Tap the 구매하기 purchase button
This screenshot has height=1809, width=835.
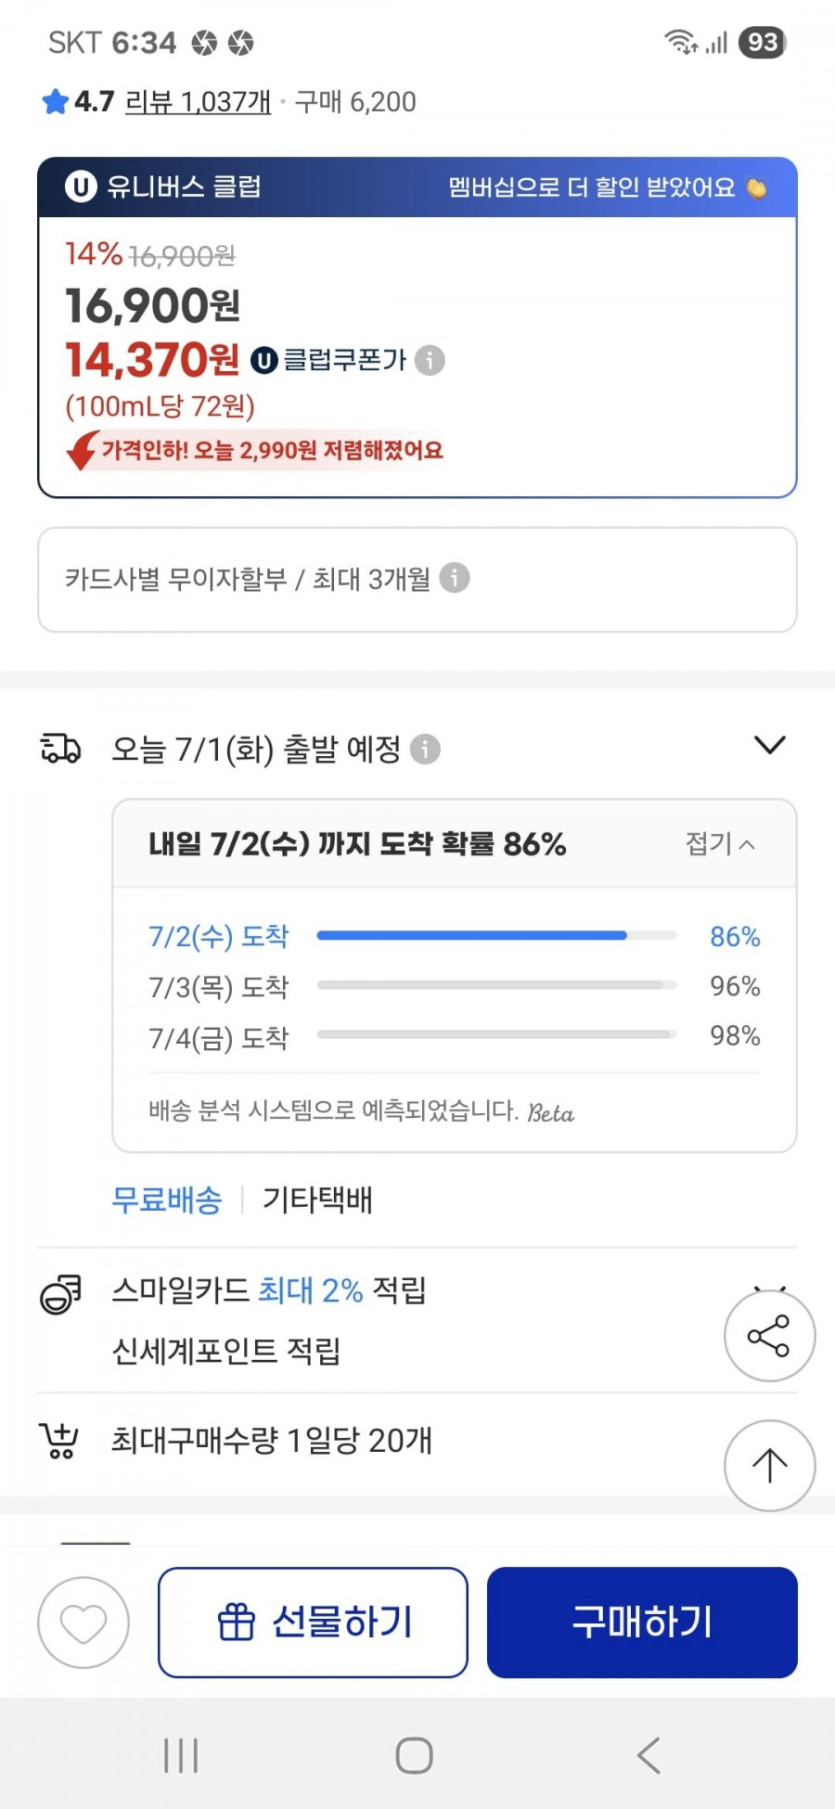click(642, 1622)
